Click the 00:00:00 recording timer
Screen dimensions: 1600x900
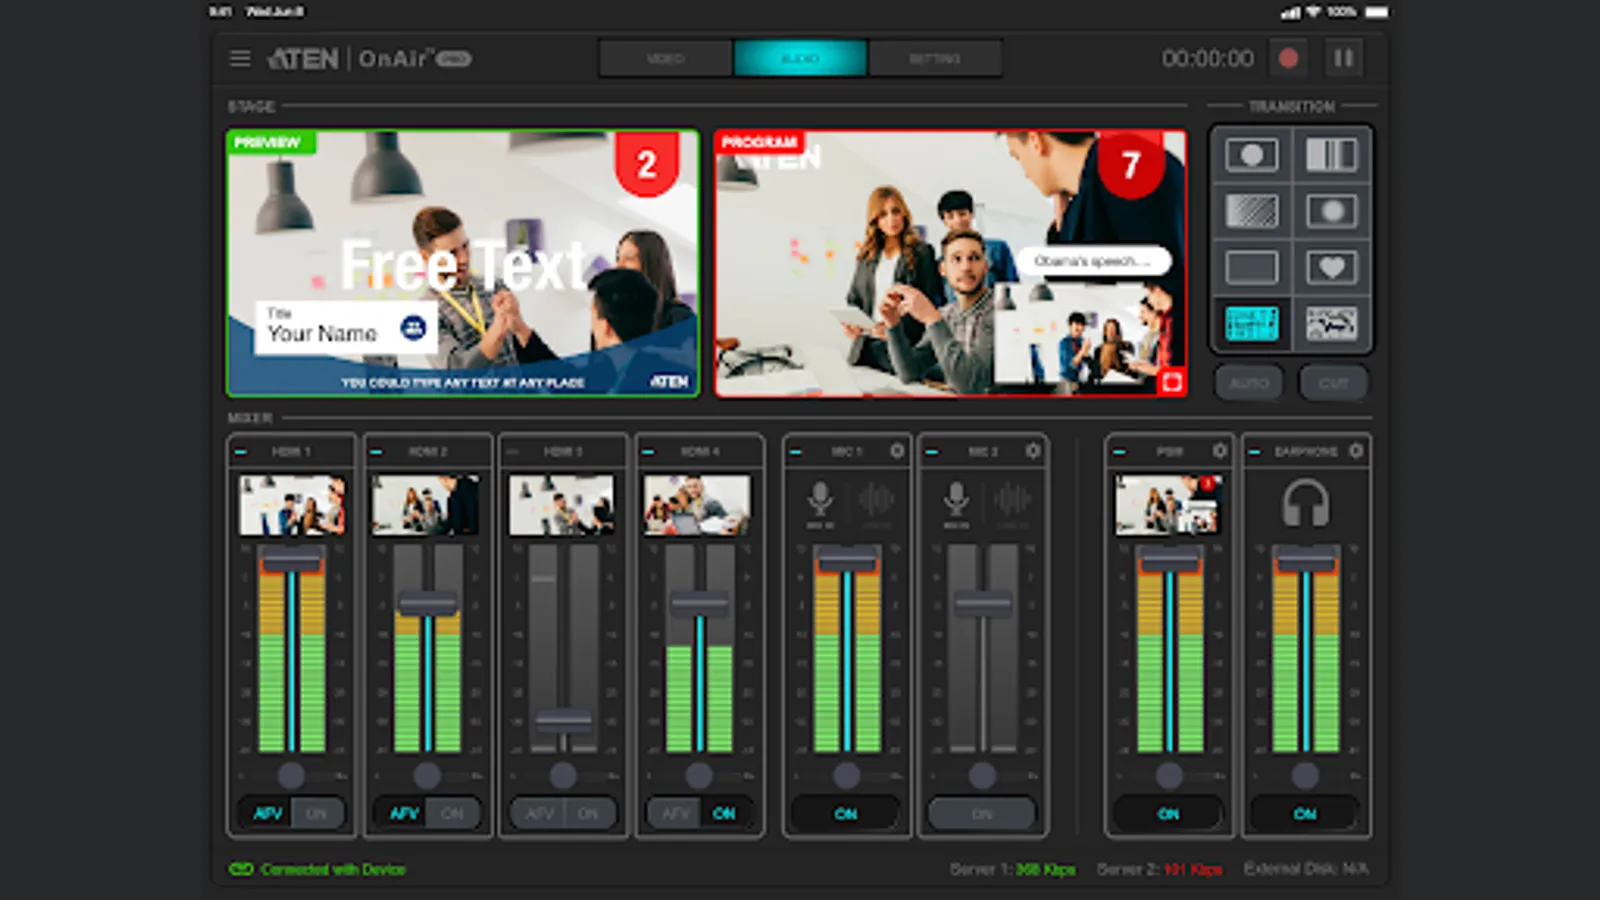[1208, 59]
